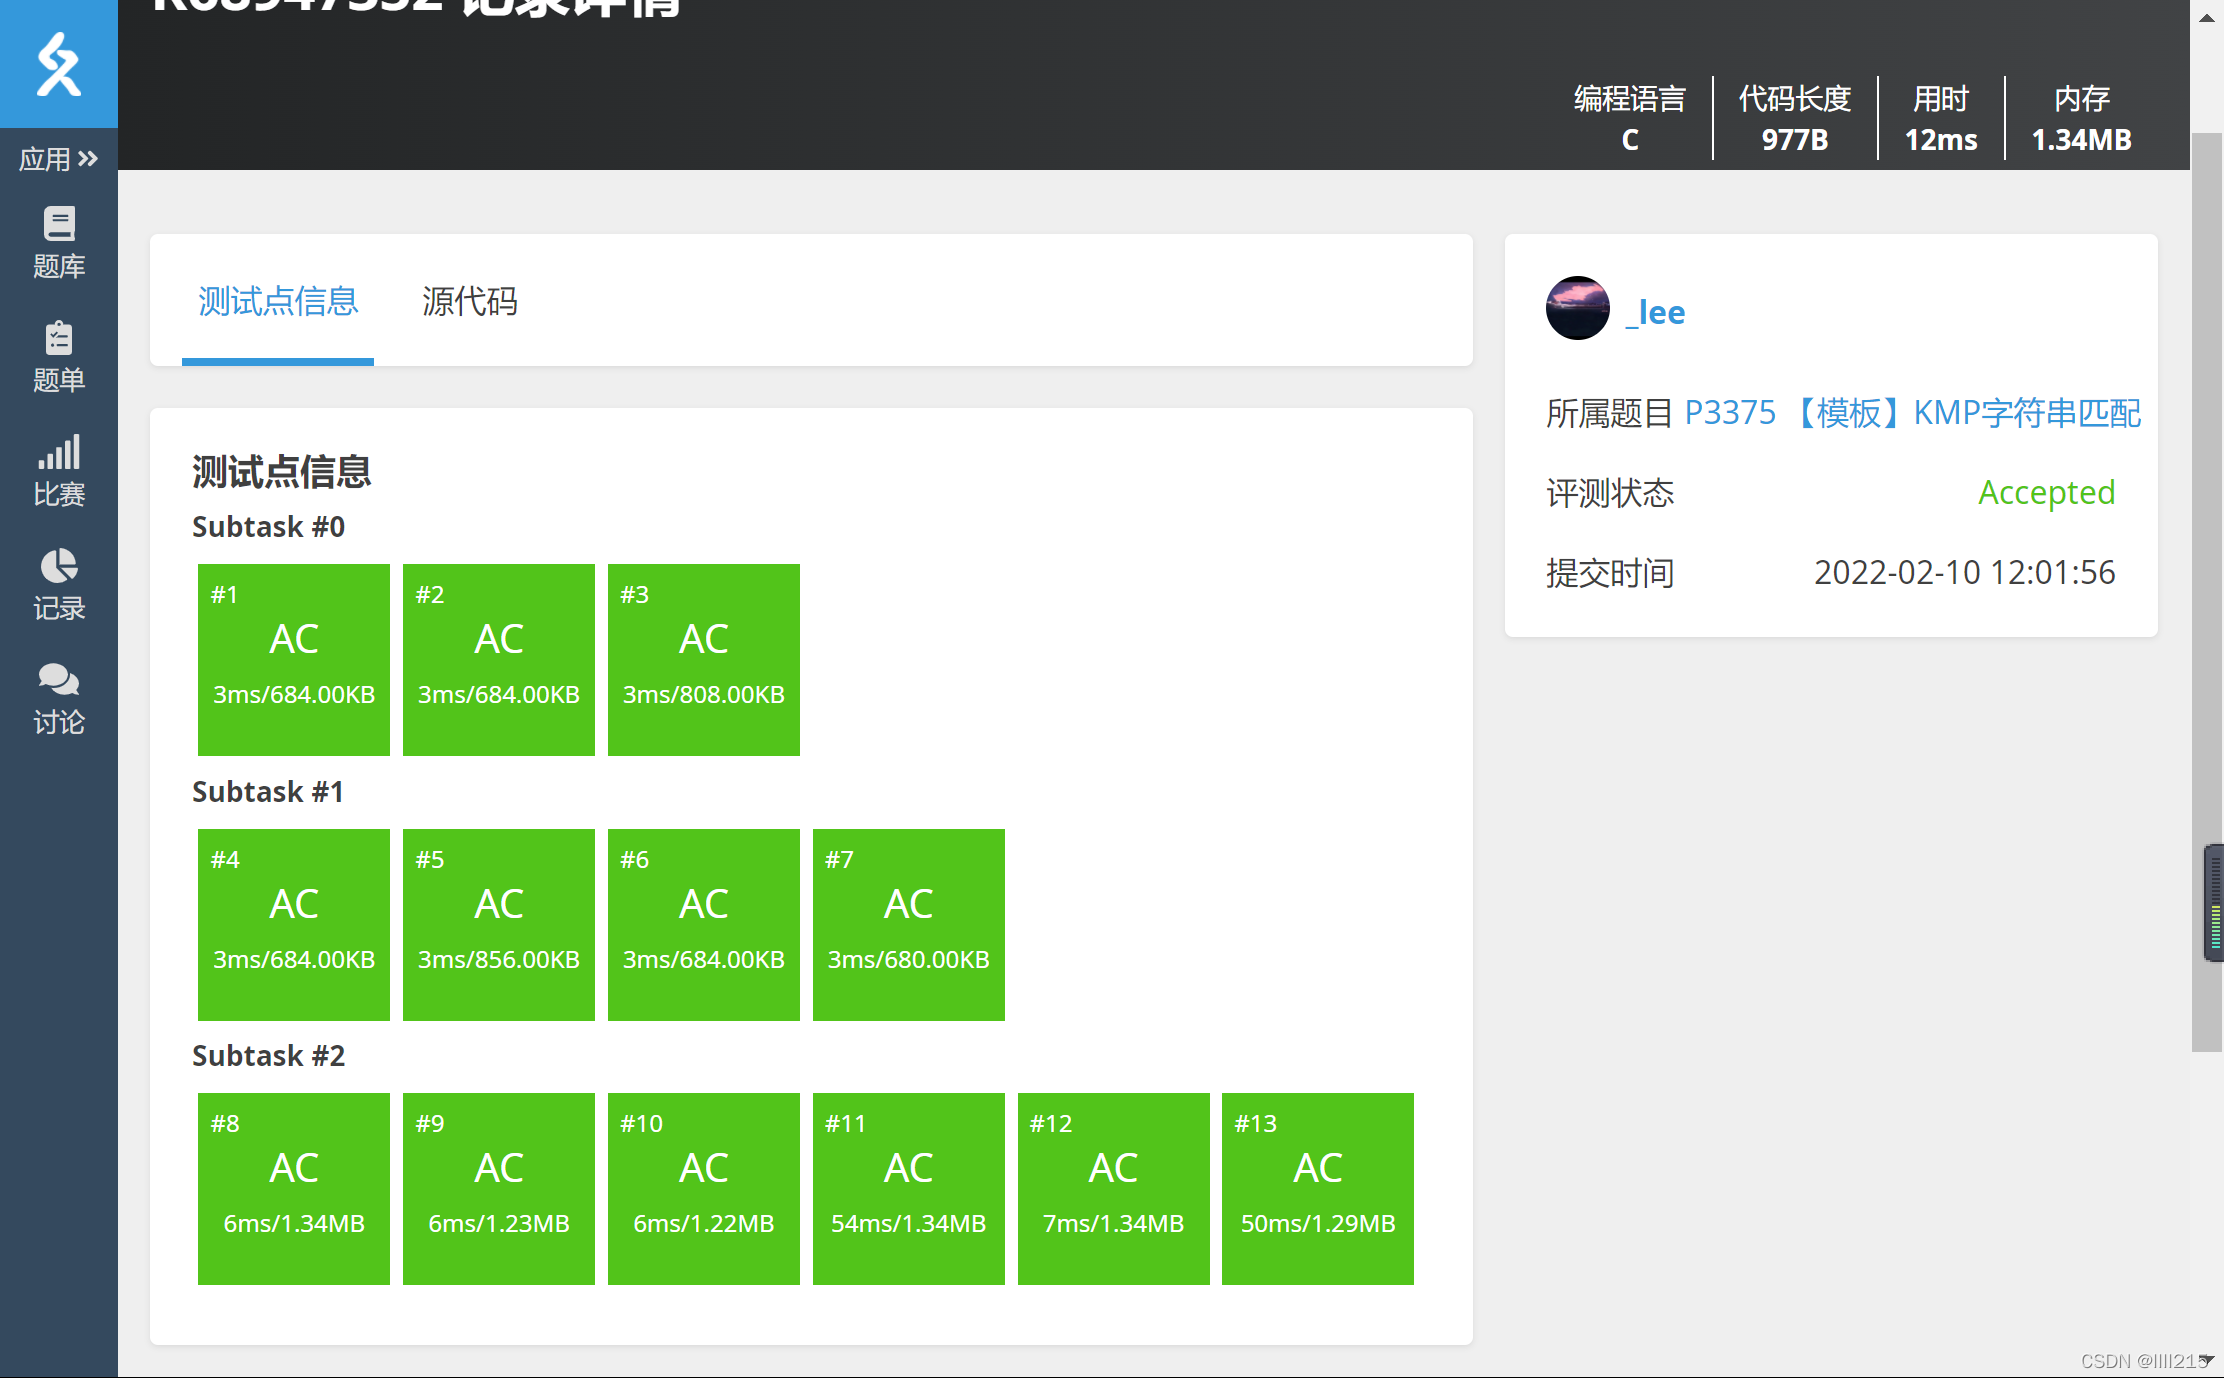The image size is (2224, 1378).
Task: Click the scrollbar up arrow
Action: click(x=2206, y=18)
